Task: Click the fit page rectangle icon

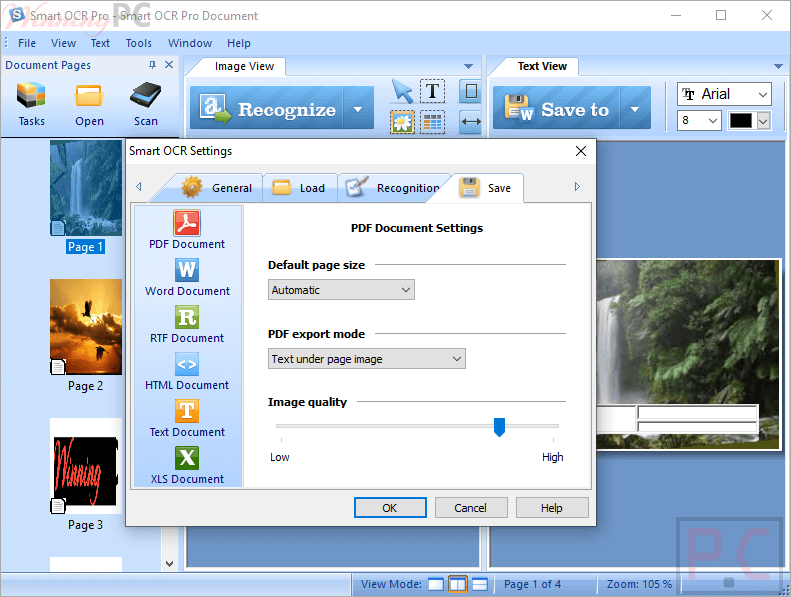Action: [471, 91]
